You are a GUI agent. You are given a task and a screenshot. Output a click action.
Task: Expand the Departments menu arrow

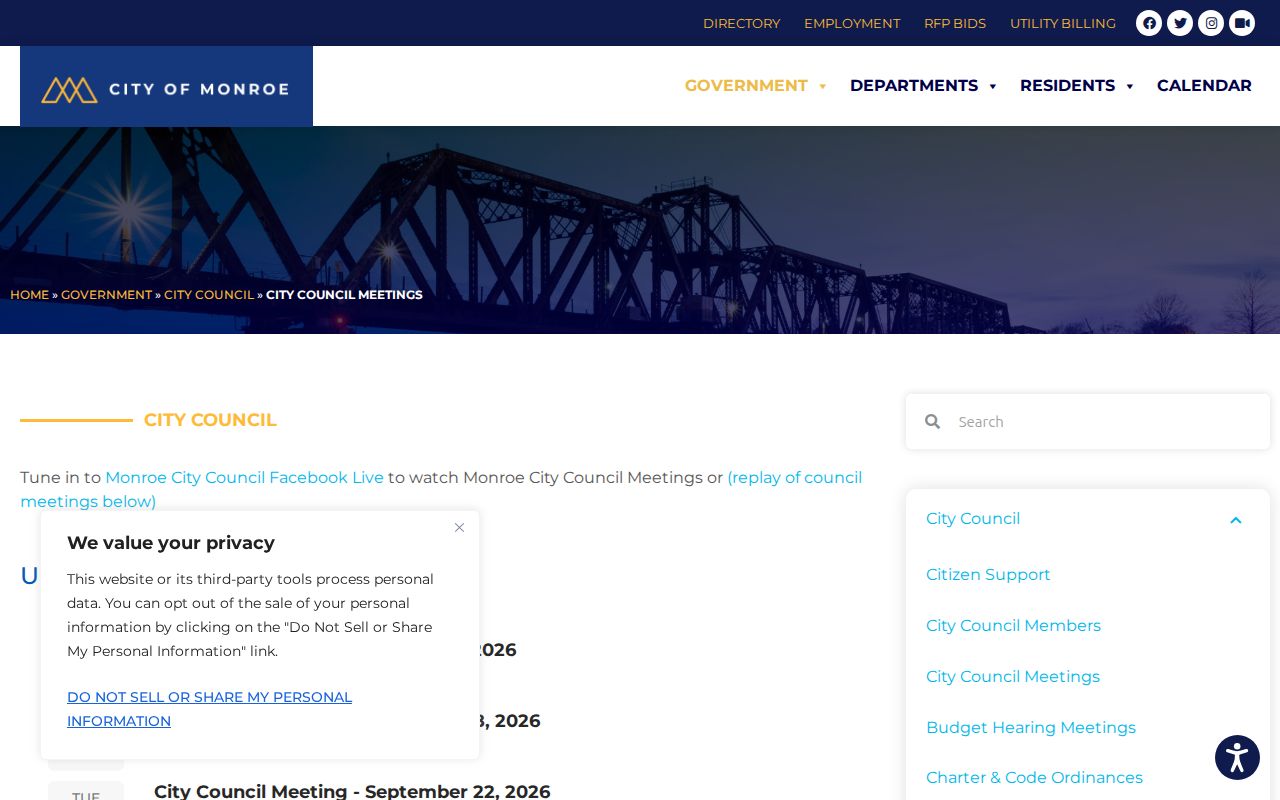(993, 86)
